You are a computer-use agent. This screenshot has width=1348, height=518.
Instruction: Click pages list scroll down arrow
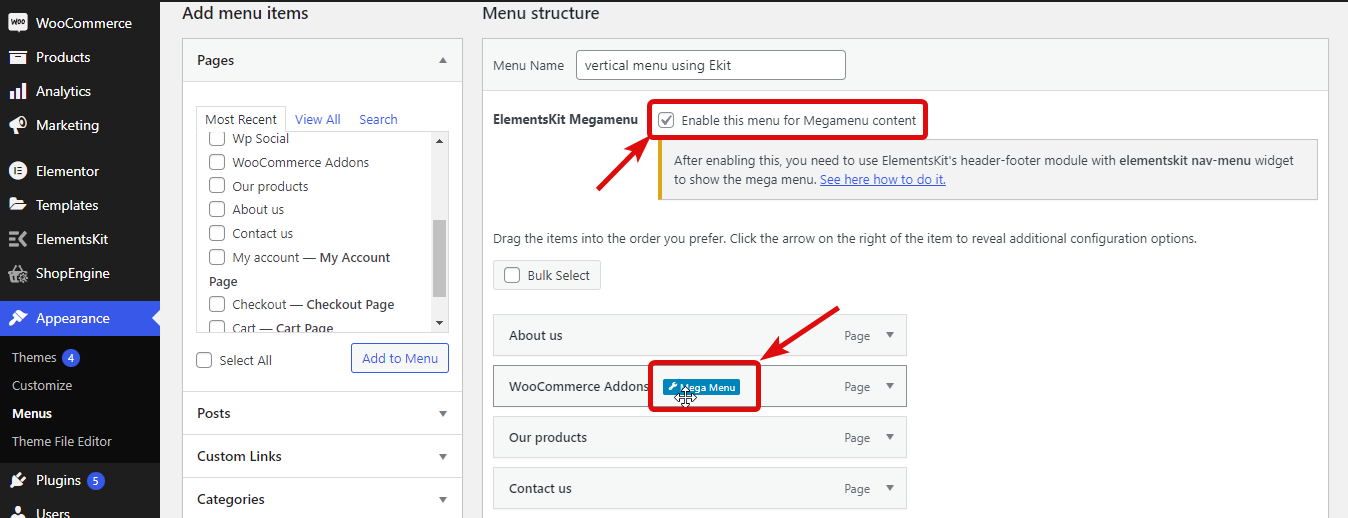click(x=439, y=323)
